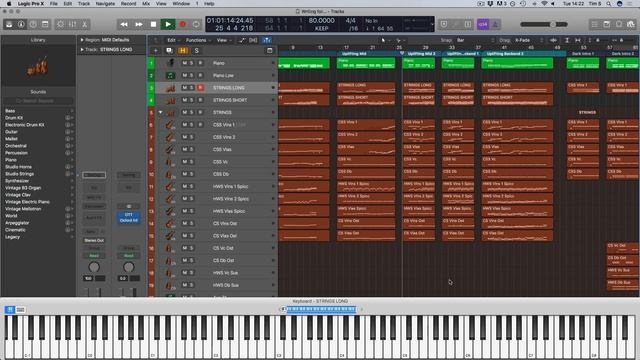Click the Rewind transport button

[124, 24]
